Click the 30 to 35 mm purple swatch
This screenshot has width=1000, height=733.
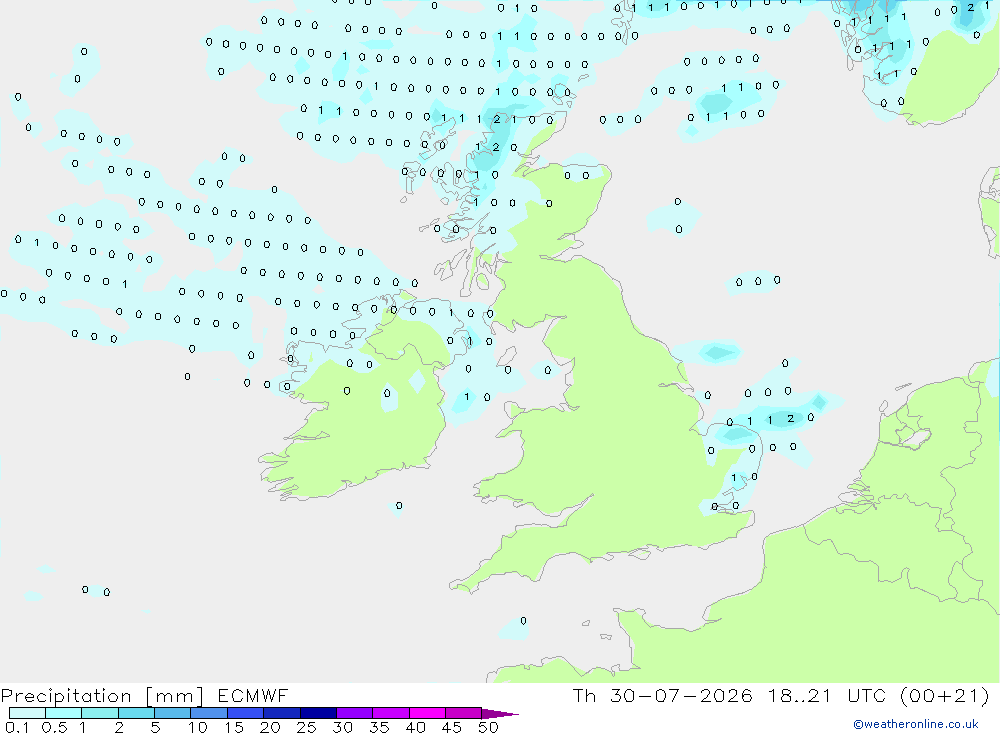pyautogui.click(x=355, y=713)
